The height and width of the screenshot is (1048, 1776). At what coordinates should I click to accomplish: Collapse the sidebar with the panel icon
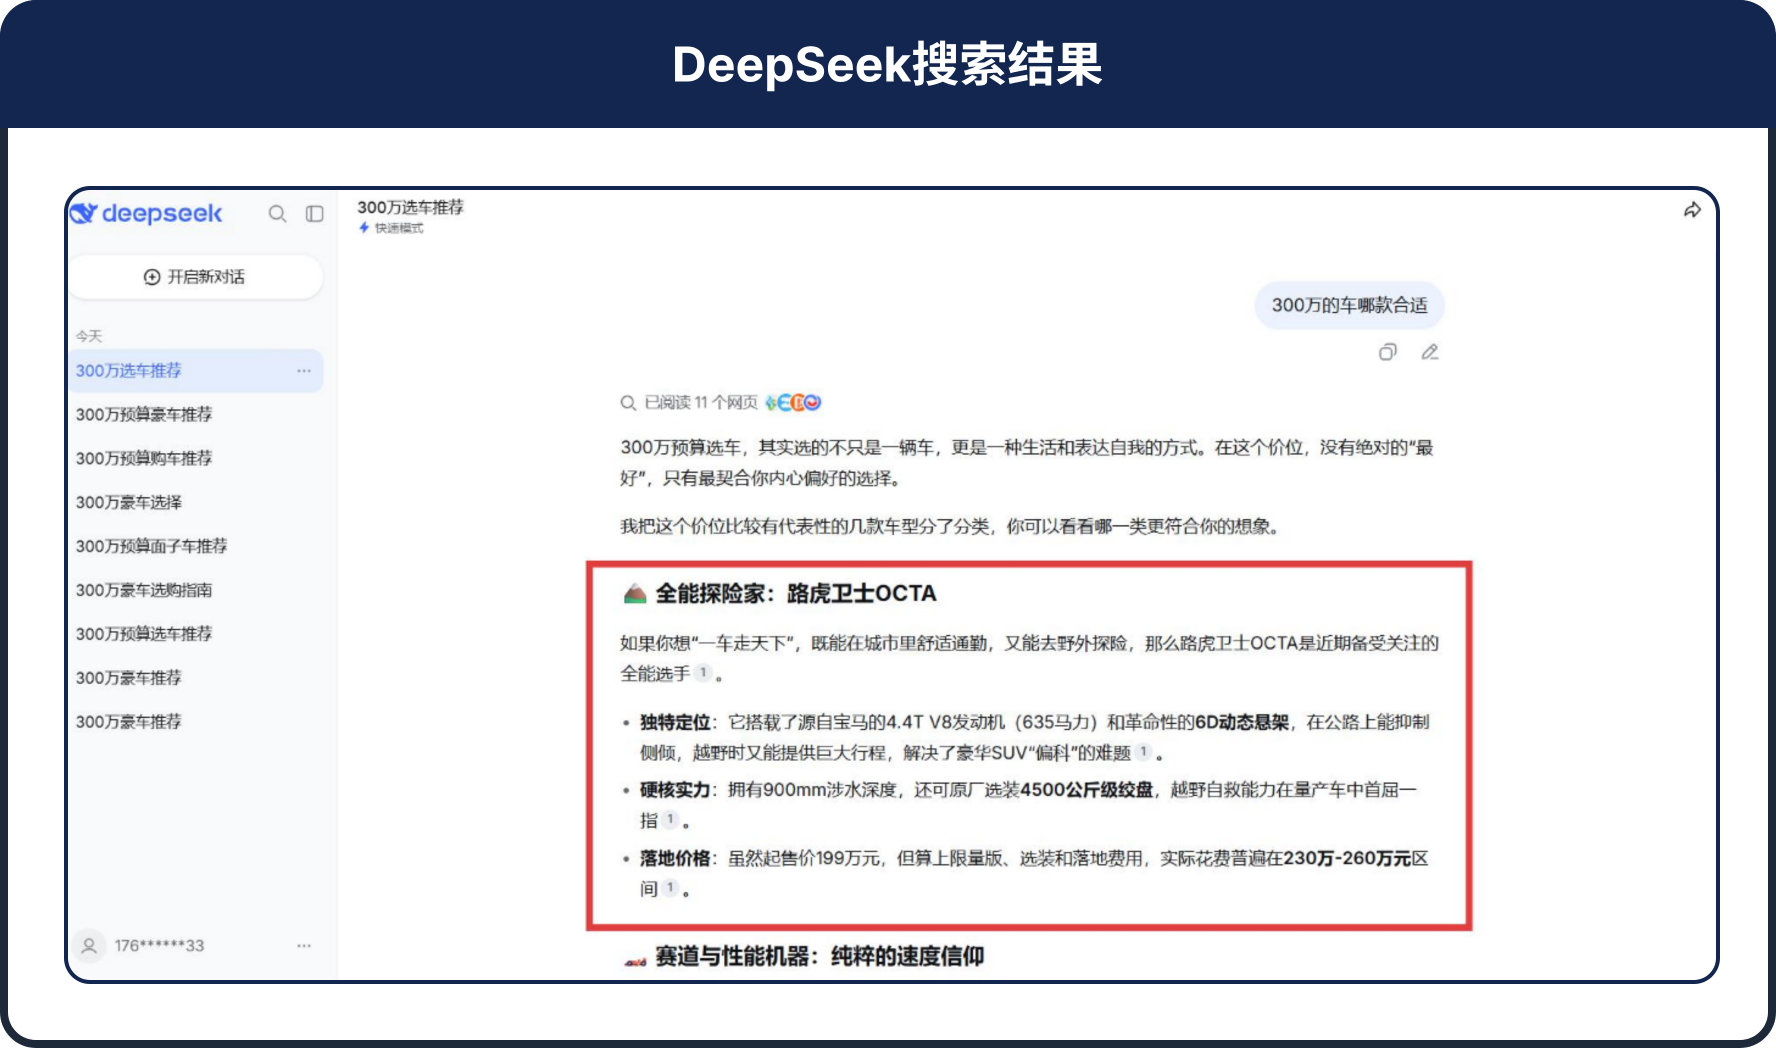315,214
